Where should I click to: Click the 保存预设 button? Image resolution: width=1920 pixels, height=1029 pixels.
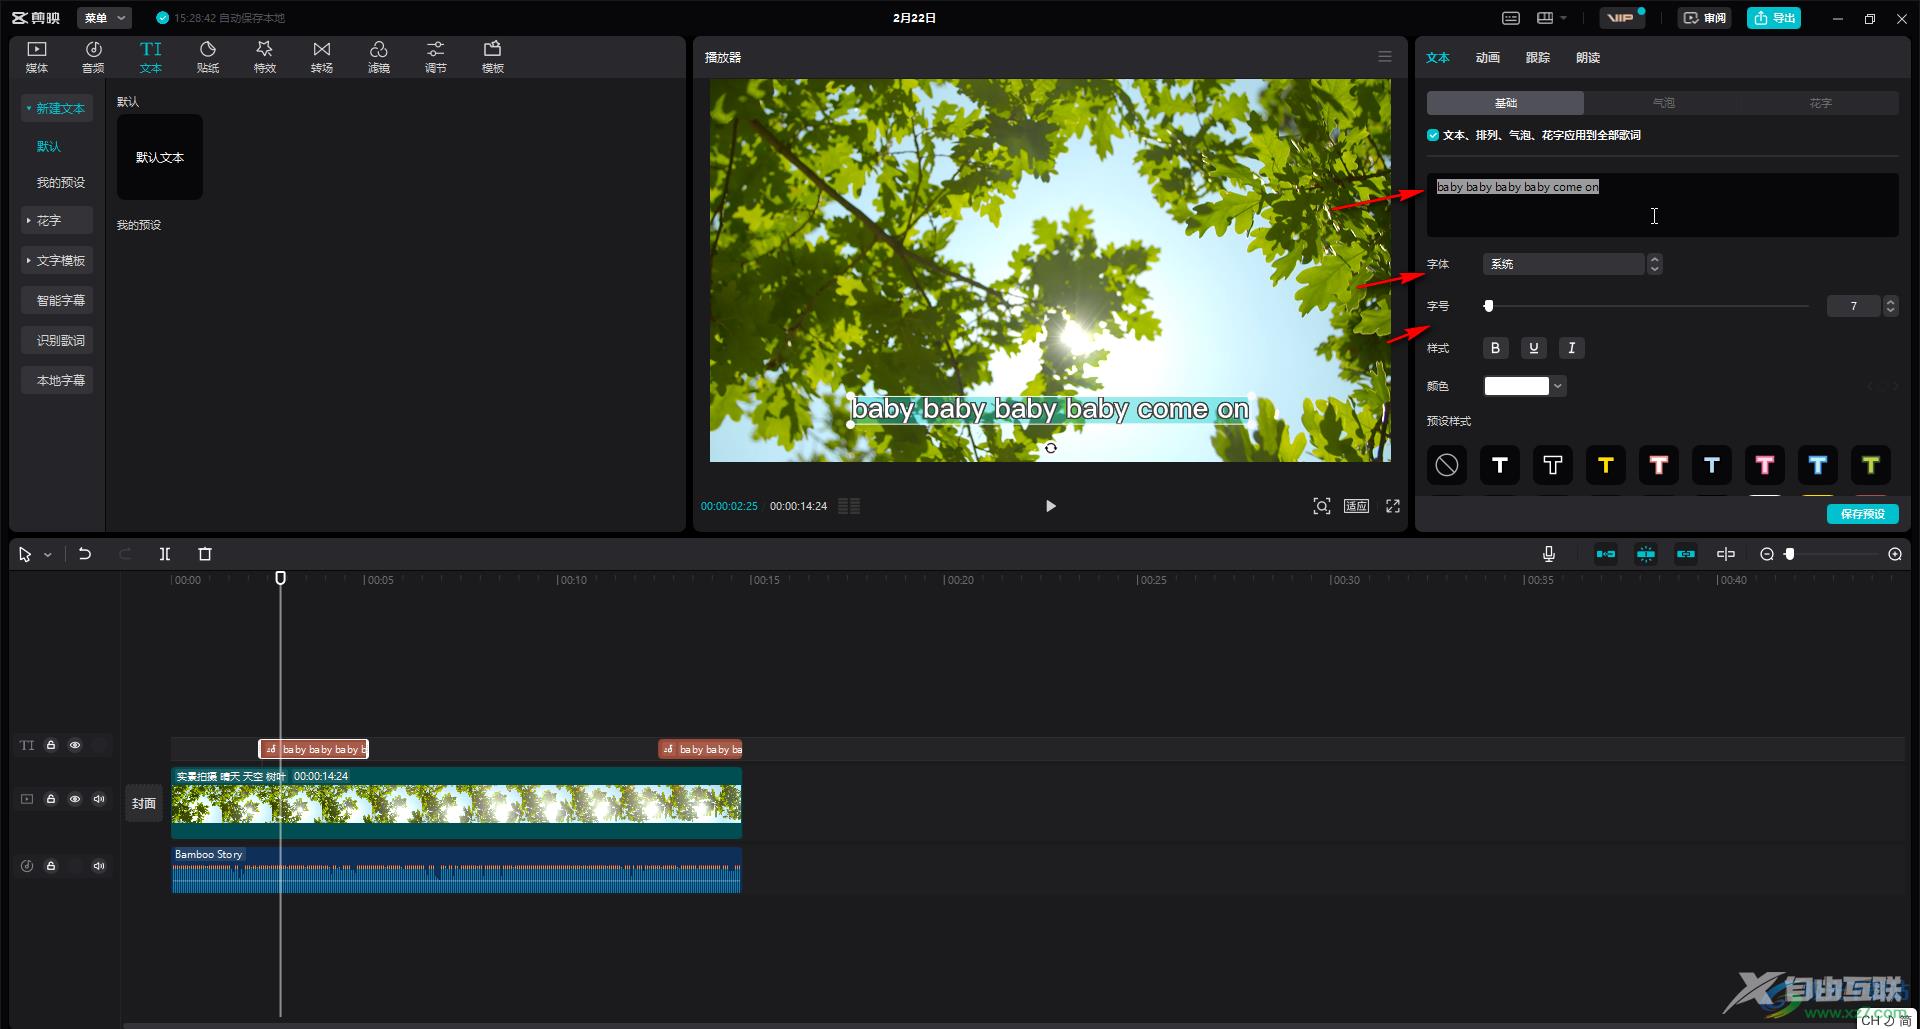click(x=1862, y=514)
